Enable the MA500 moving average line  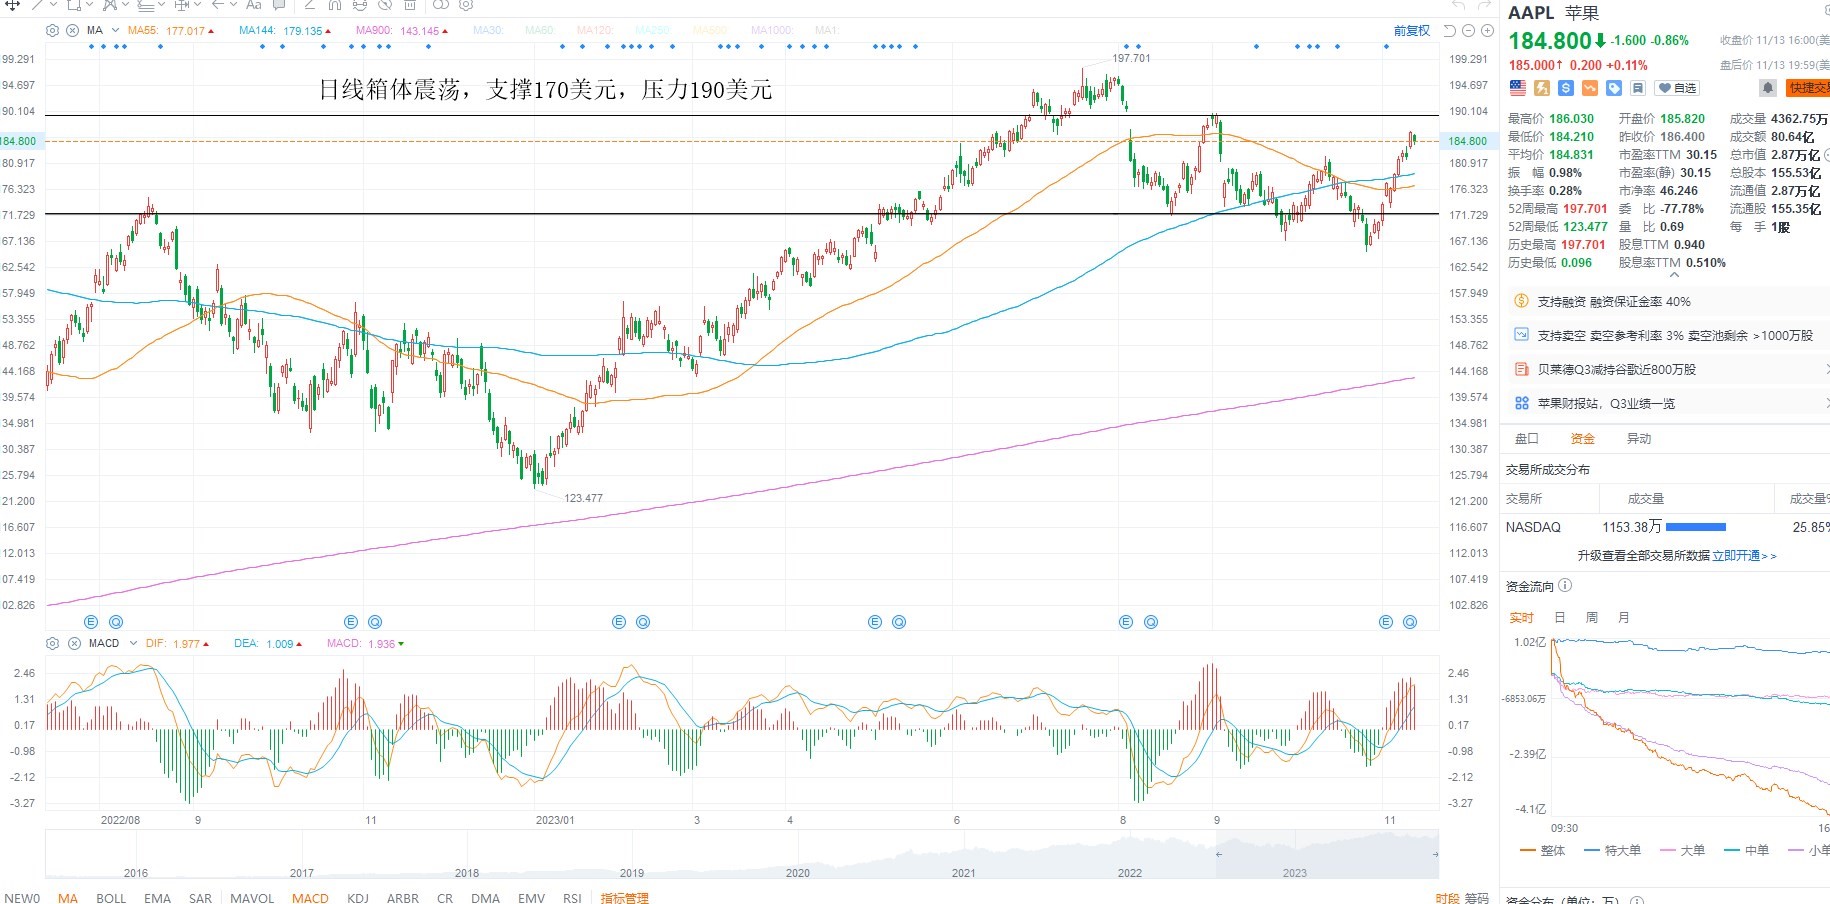point(711,31)
